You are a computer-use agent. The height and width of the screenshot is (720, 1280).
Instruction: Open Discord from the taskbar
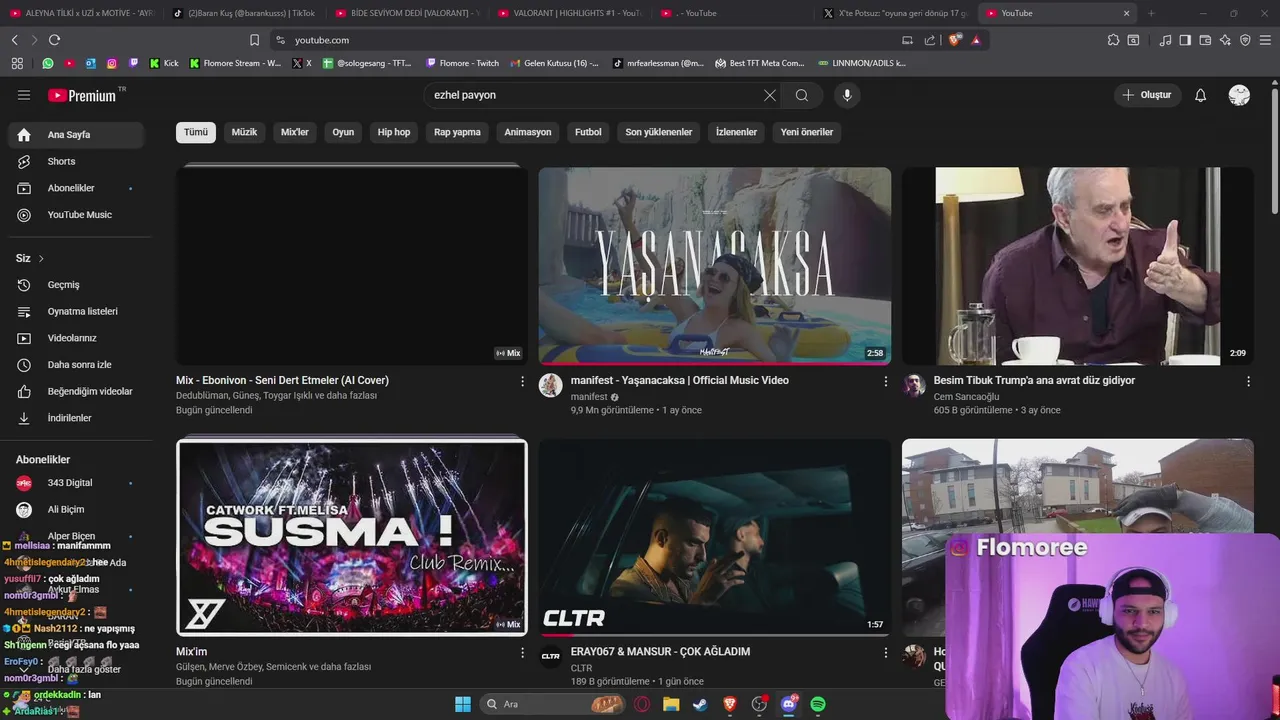click(789, 704)
